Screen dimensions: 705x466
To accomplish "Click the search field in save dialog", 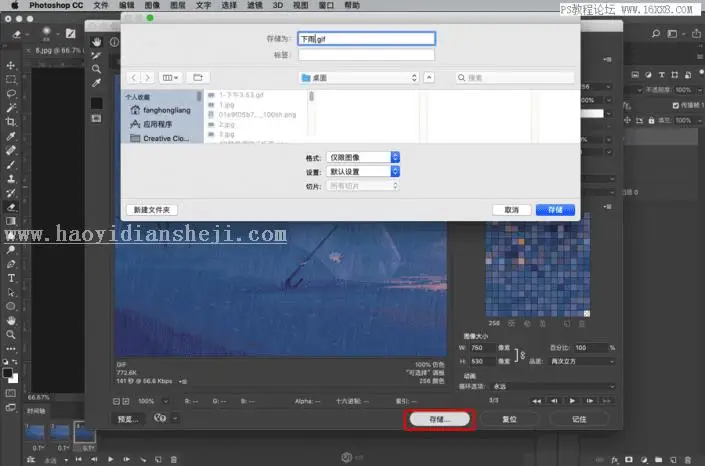I will pyautogui.click(x=515, y=78).
